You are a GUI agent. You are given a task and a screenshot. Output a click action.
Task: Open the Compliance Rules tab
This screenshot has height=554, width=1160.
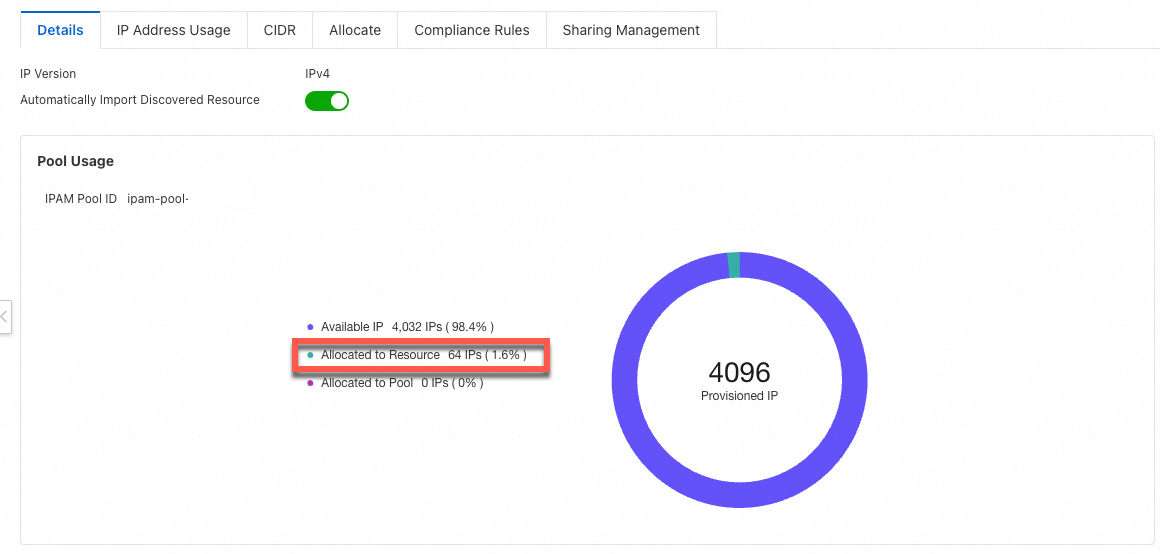[x=472, y=30]
